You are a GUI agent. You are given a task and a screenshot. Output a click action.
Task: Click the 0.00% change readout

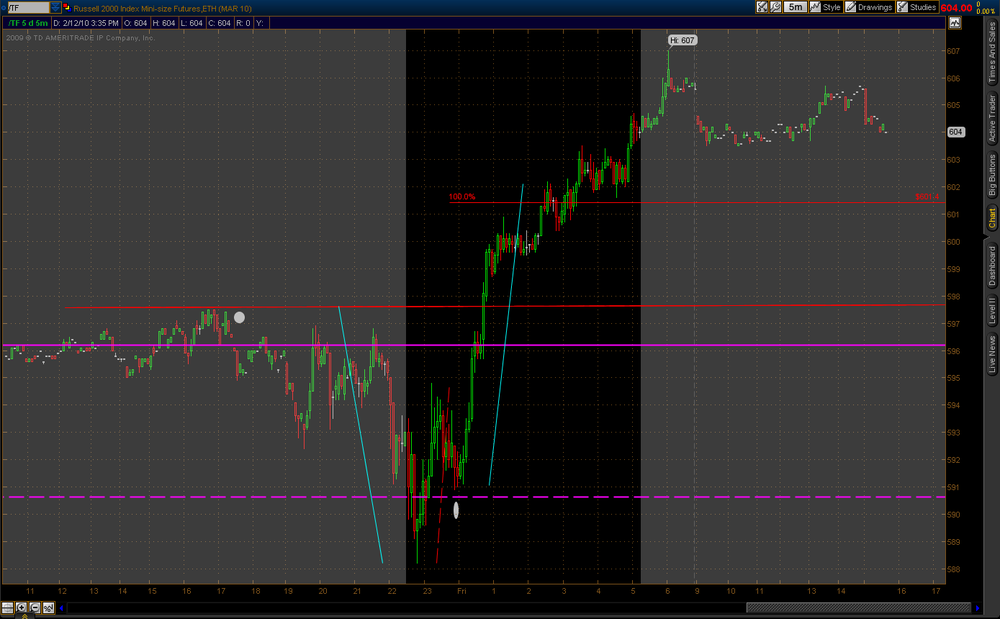(986, 11)
